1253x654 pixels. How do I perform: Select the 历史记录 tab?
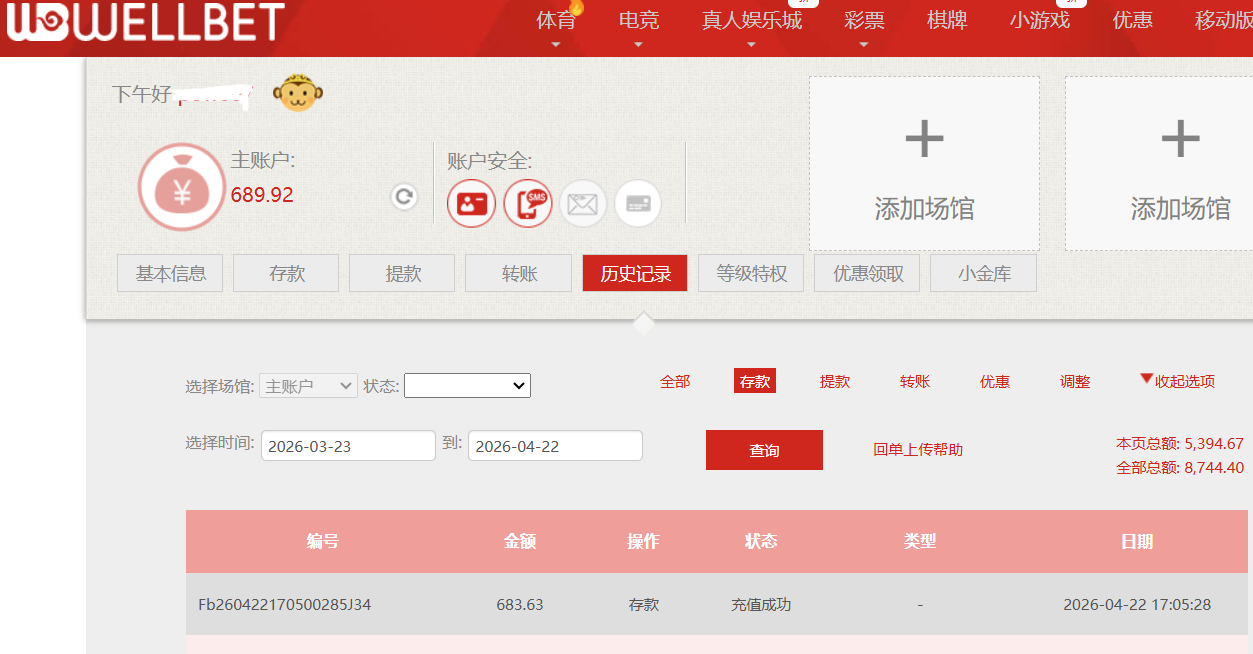point(635,273)
